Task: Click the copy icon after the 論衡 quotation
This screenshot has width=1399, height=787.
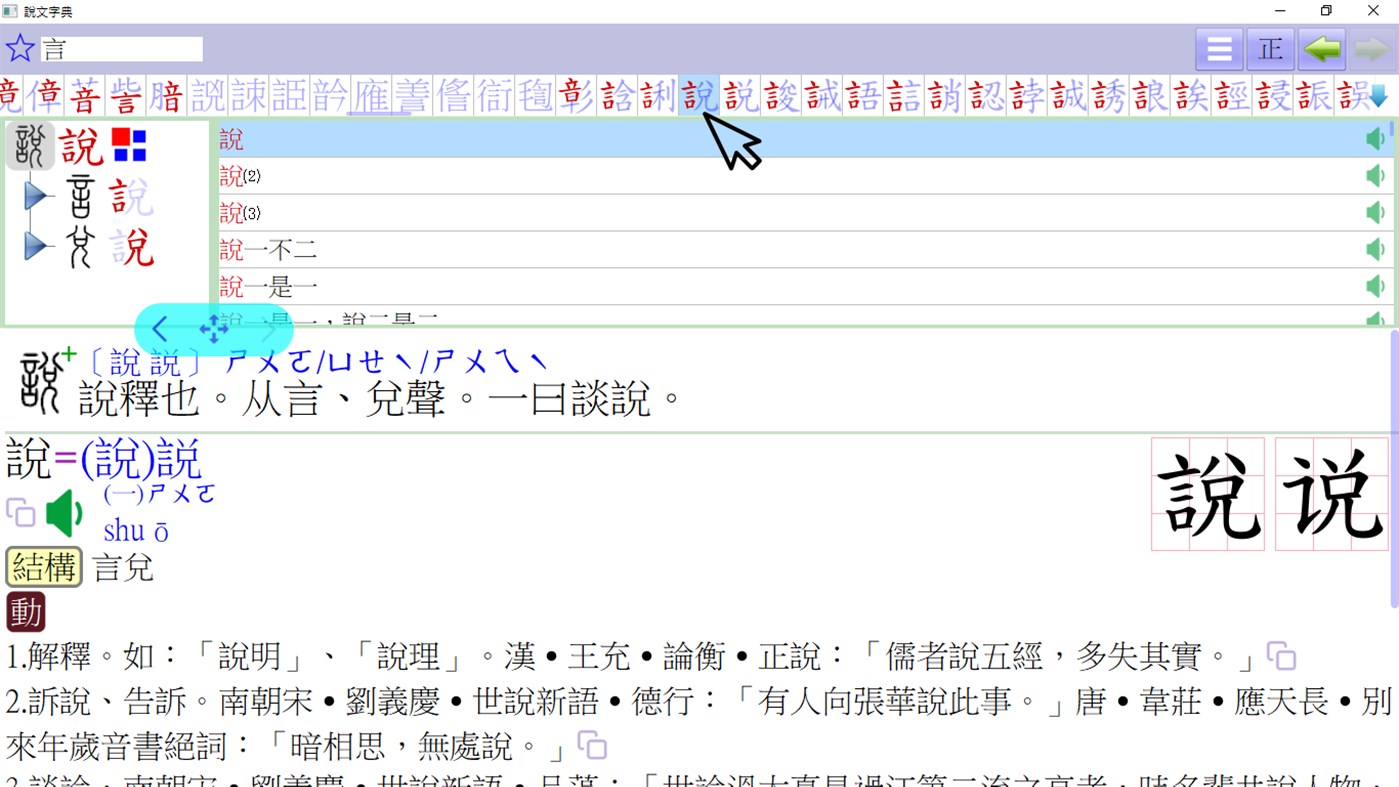Action: pos(1283,654)
